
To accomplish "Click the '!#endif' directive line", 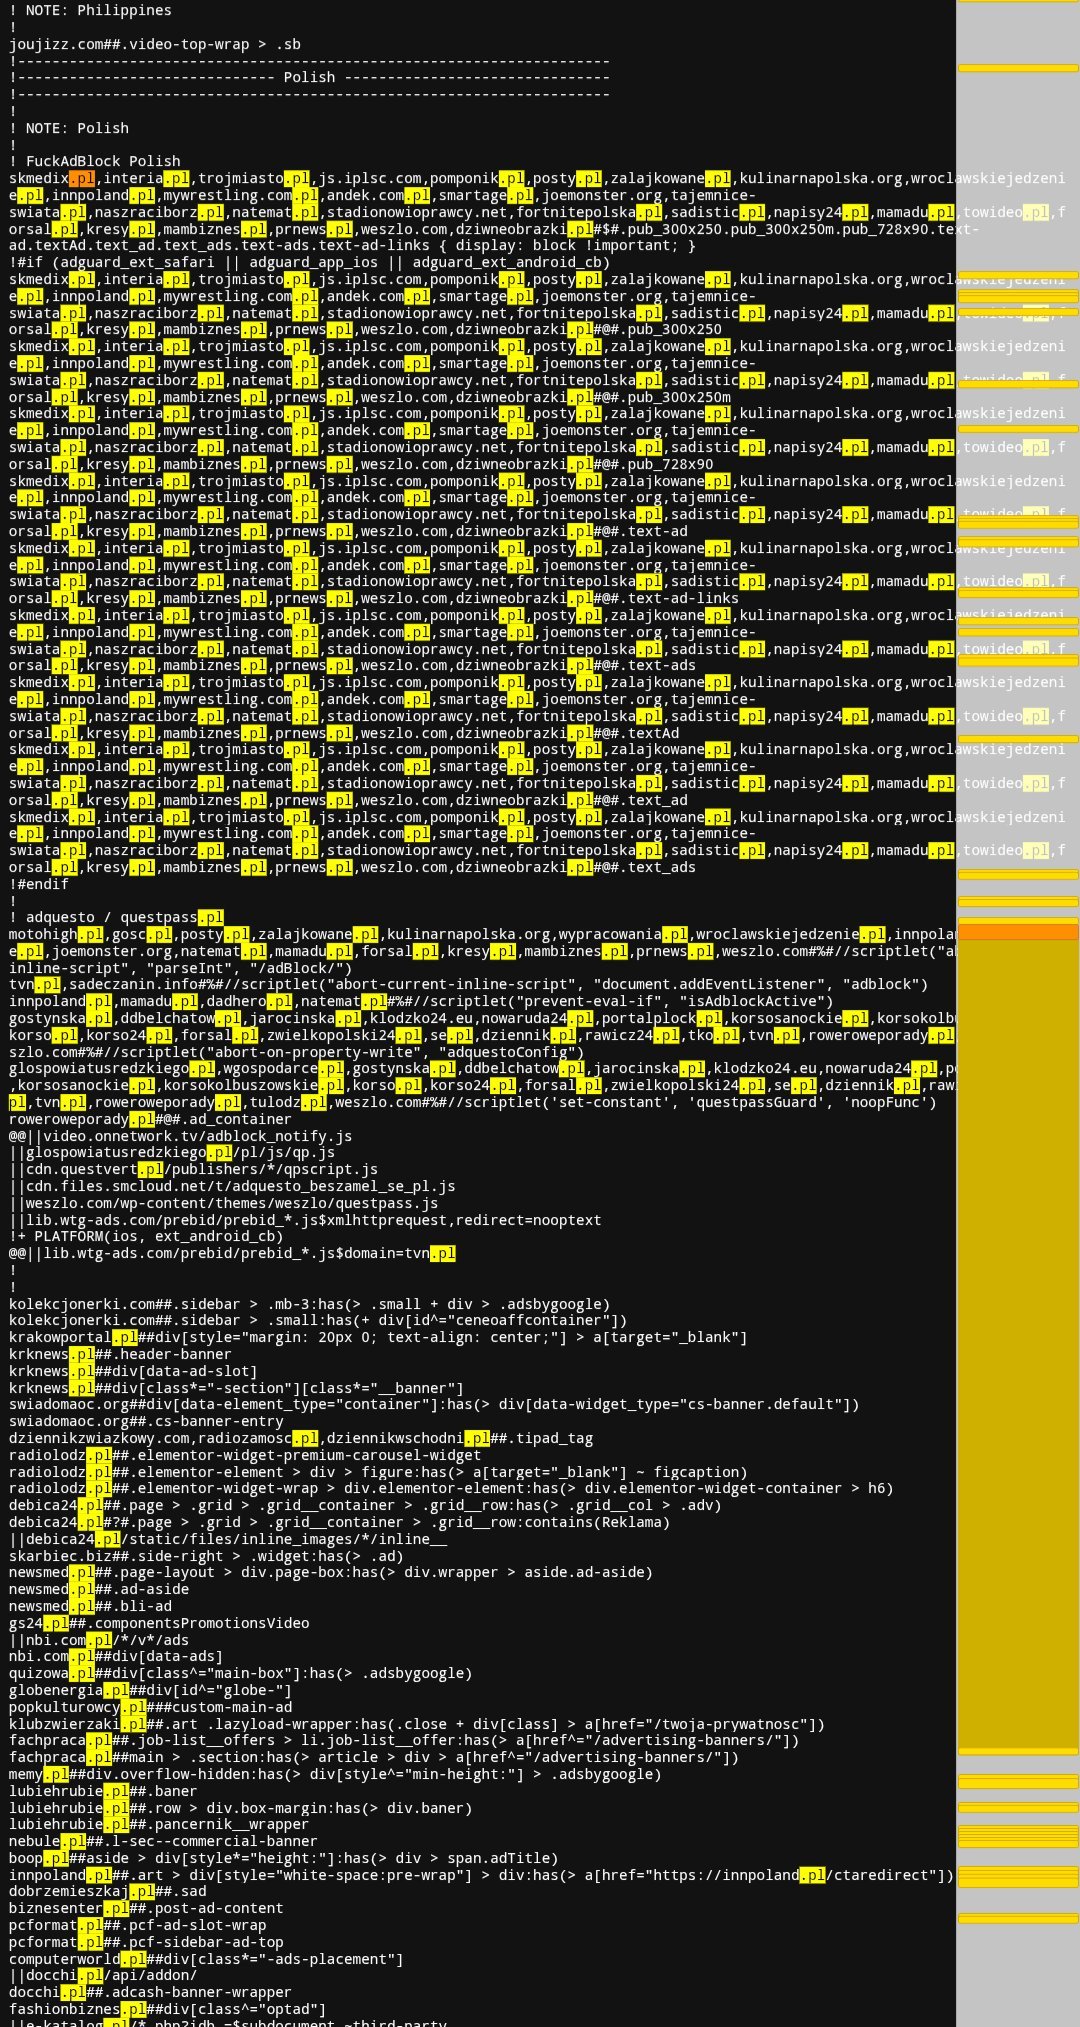I will pos(39,884).
